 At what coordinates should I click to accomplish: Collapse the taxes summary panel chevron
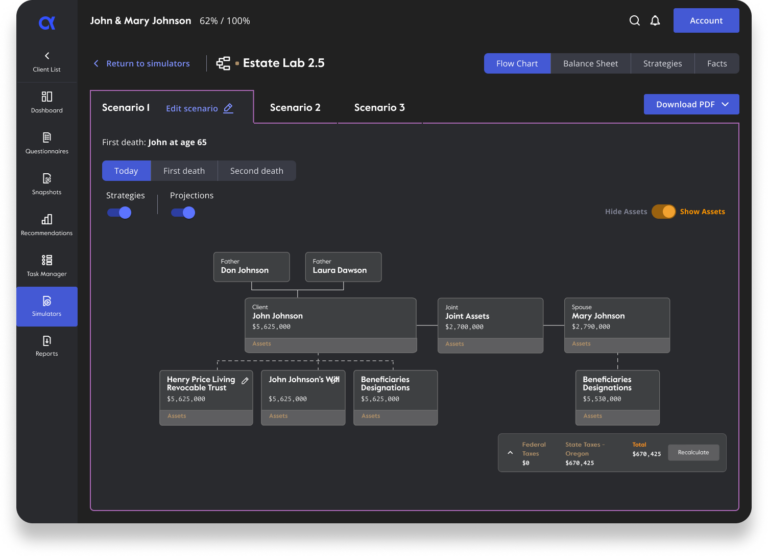(x=510, y=453)
